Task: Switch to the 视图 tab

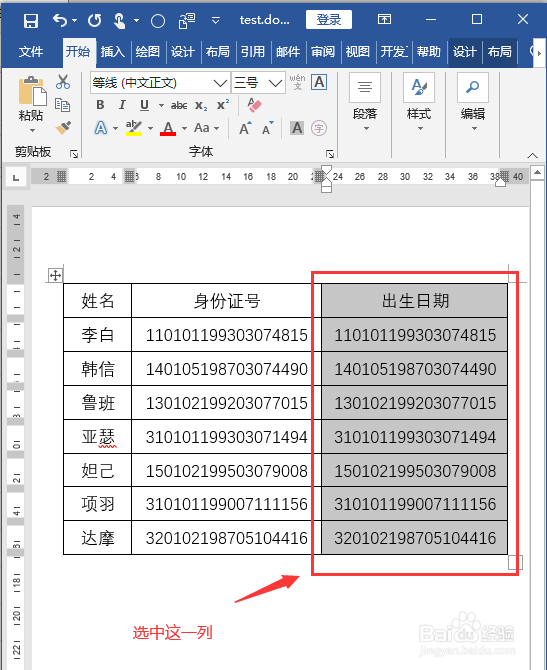Action: (358, 52)
